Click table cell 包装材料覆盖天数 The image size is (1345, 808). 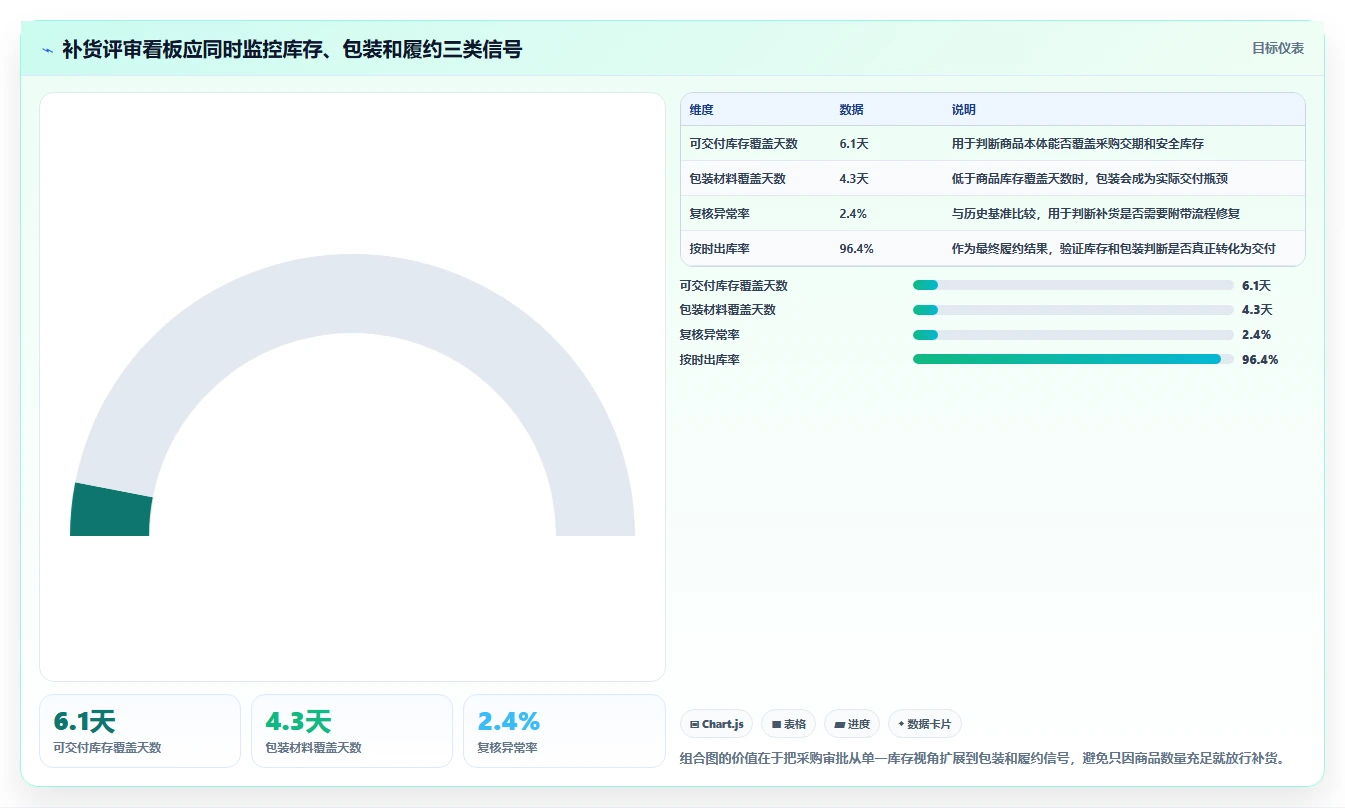click(737, 179)
